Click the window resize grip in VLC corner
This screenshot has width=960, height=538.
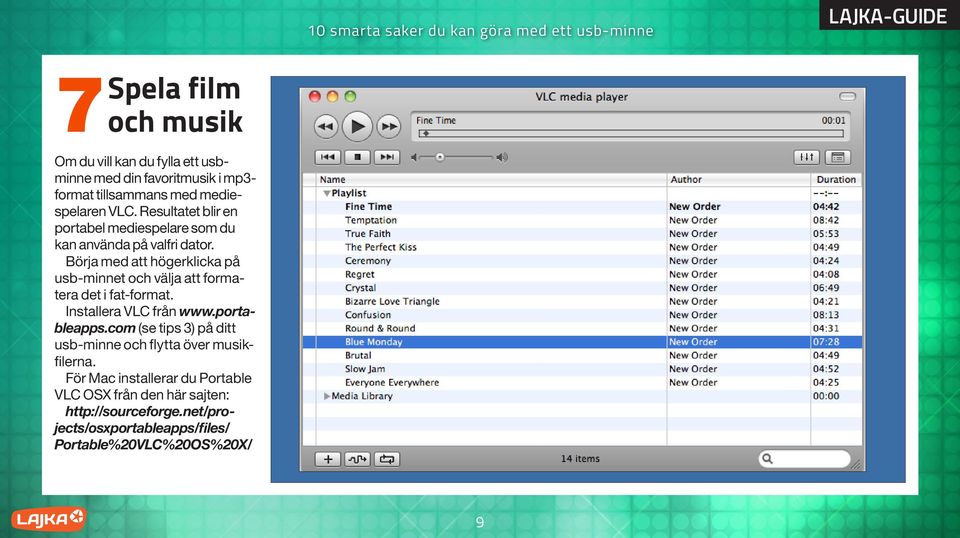click(856, 465)
